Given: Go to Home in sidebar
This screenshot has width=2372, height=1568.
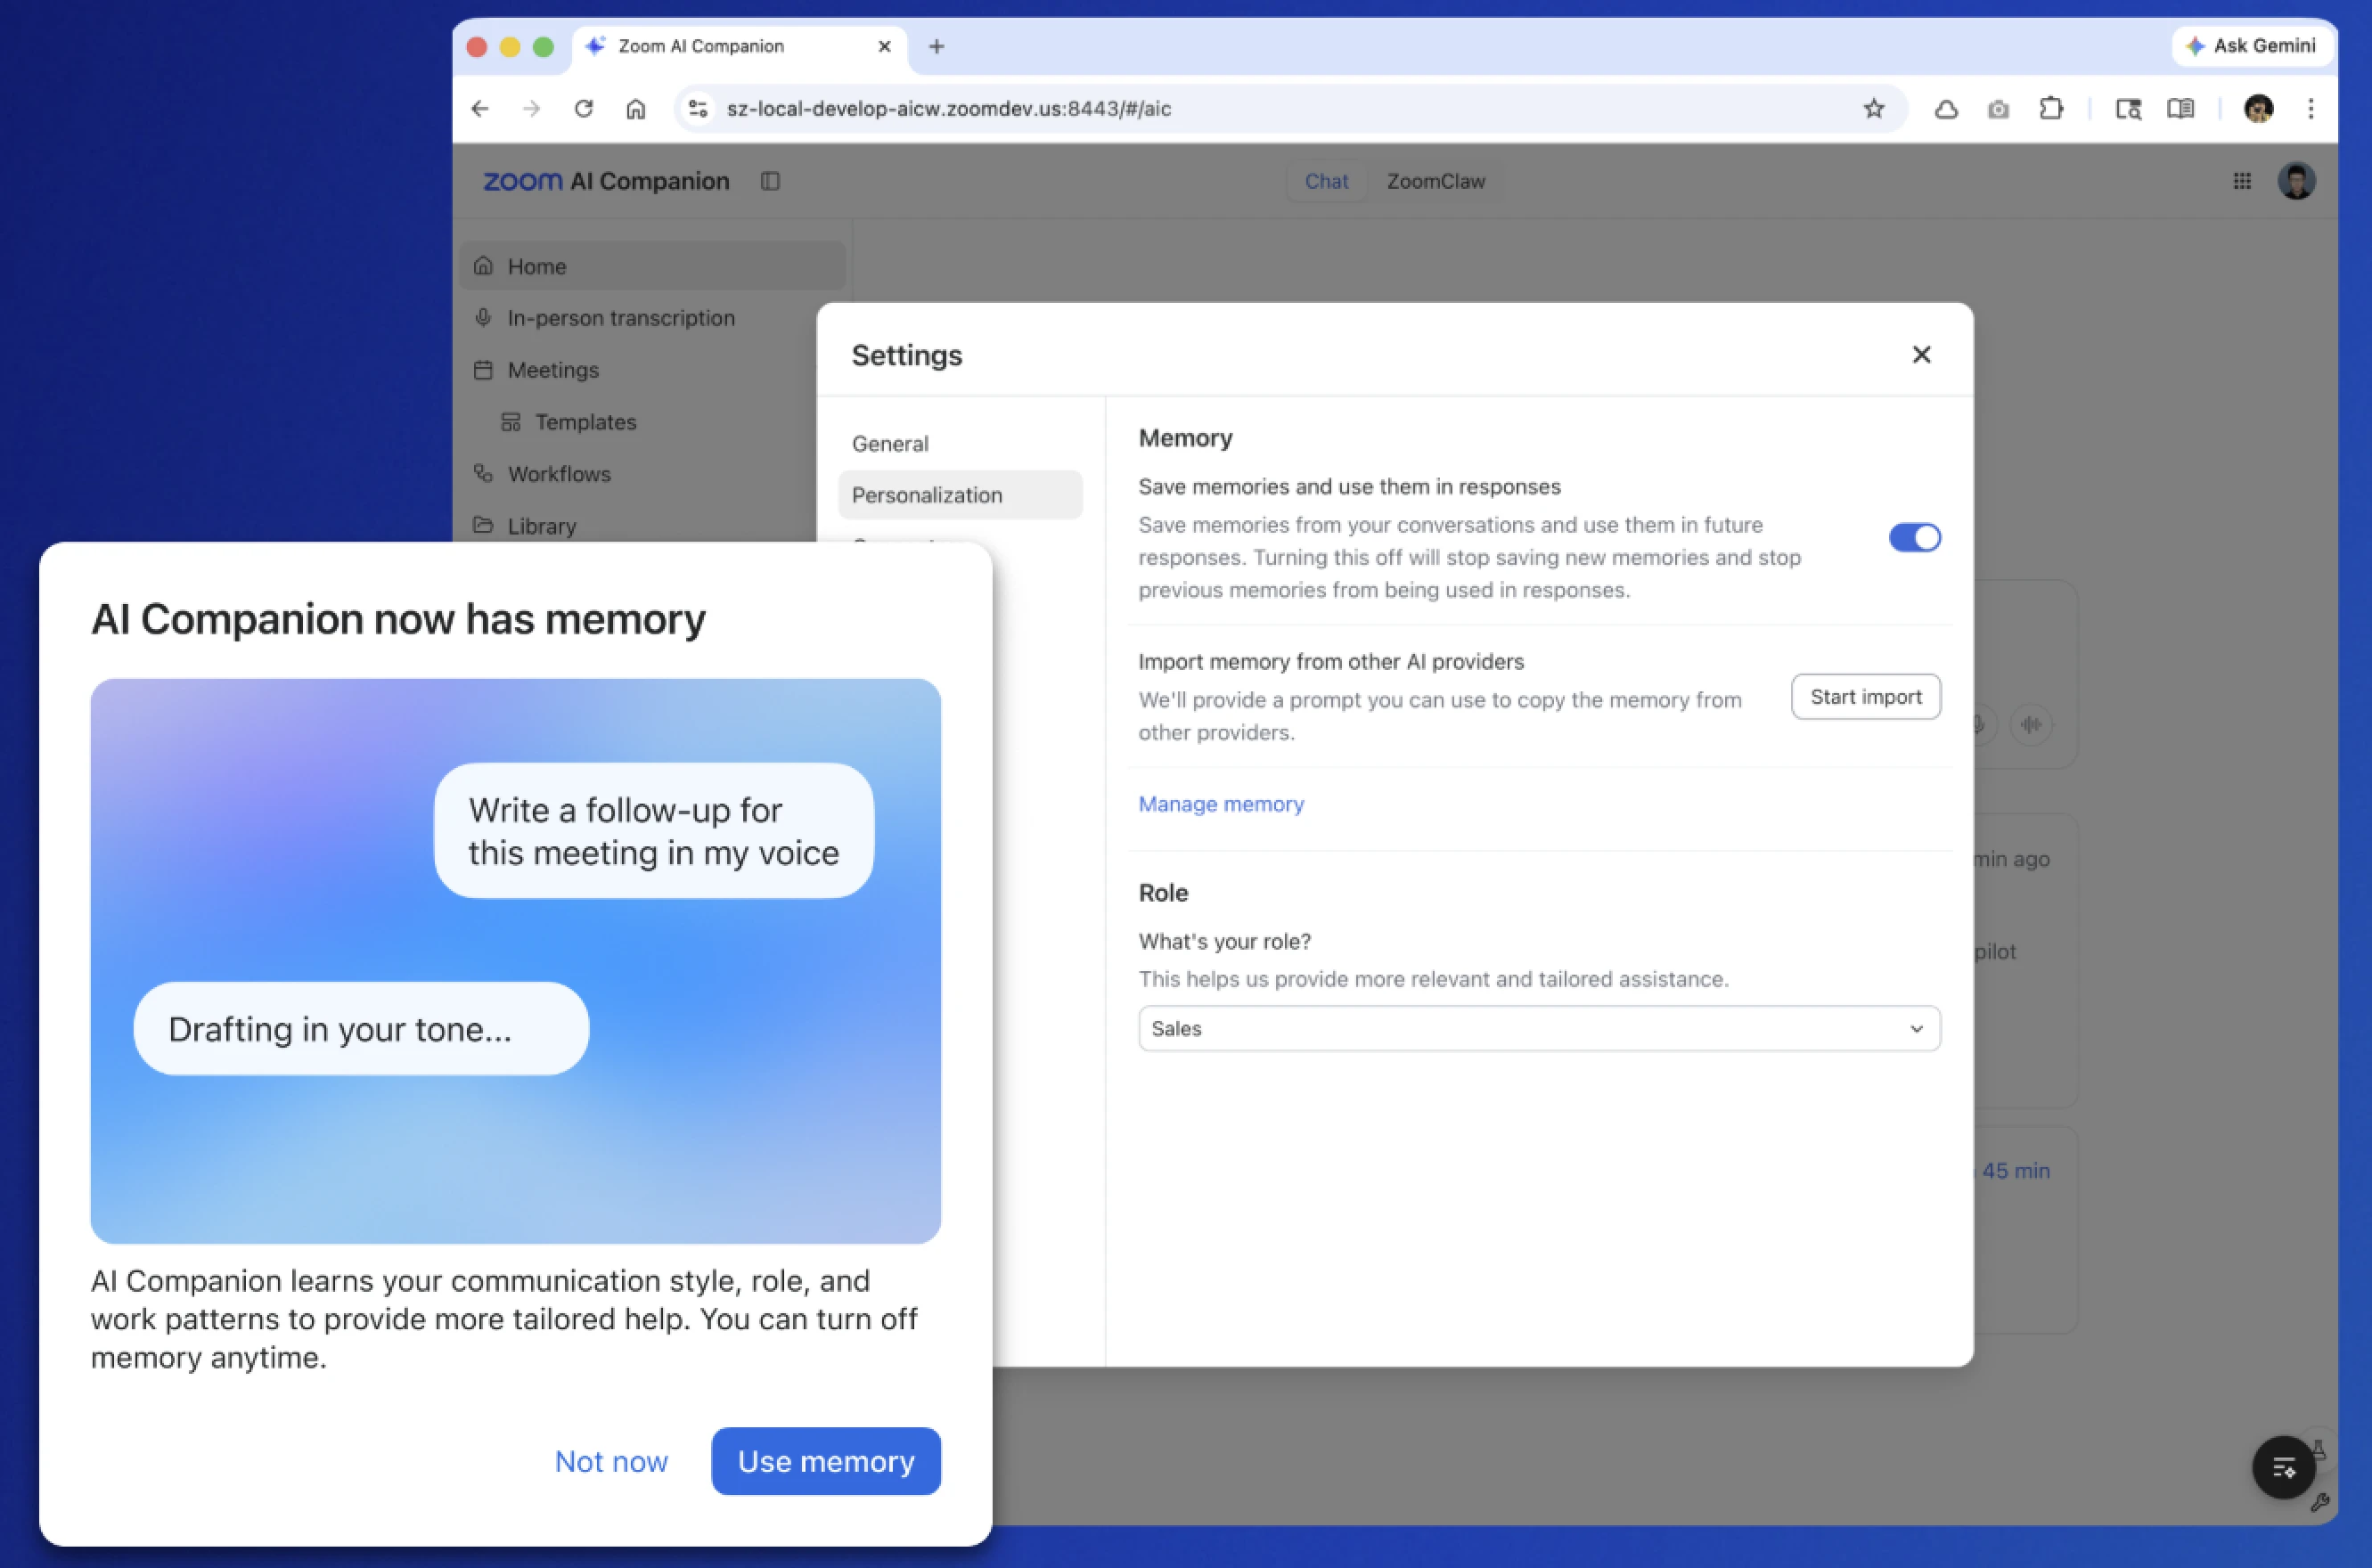Looking at the screenshot, I should click(653, 266).
